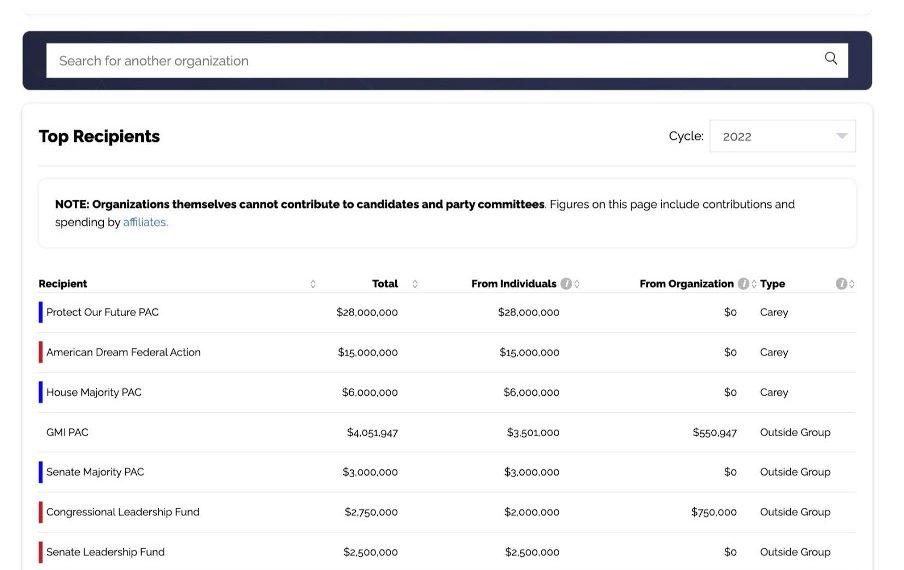The image size is (904, 570).
Task: Click the Total column header
Action: [x=385, y=284]
